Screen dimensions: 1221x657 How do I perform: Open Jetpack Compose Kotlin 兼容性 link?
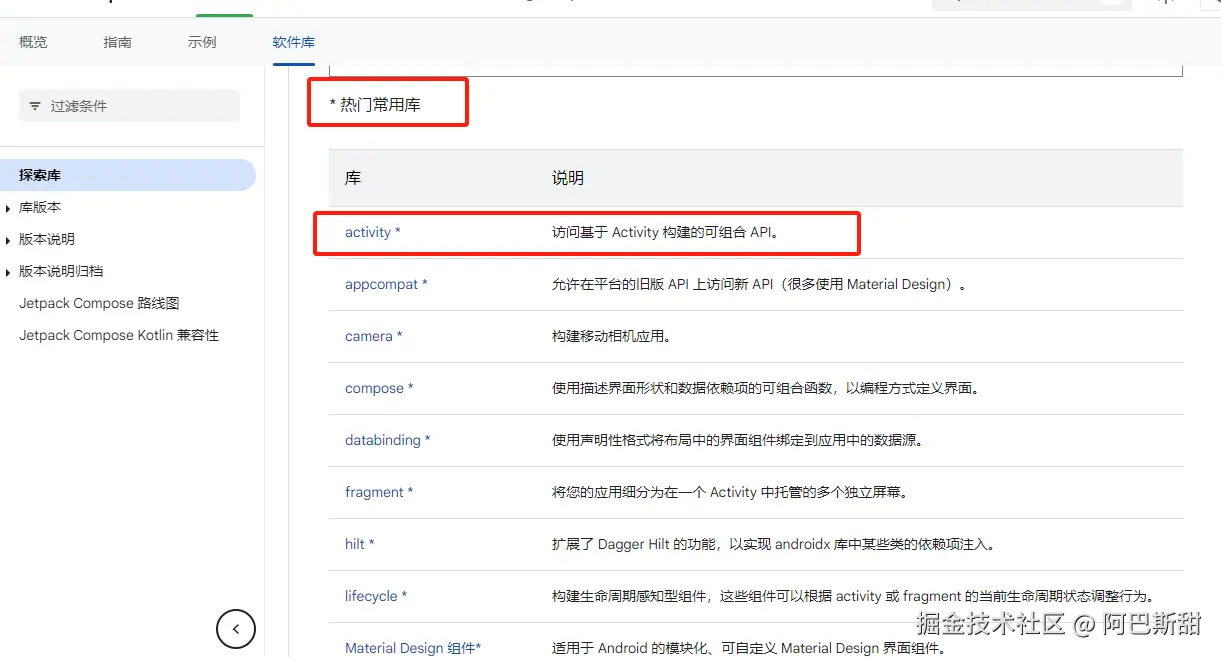118,335
